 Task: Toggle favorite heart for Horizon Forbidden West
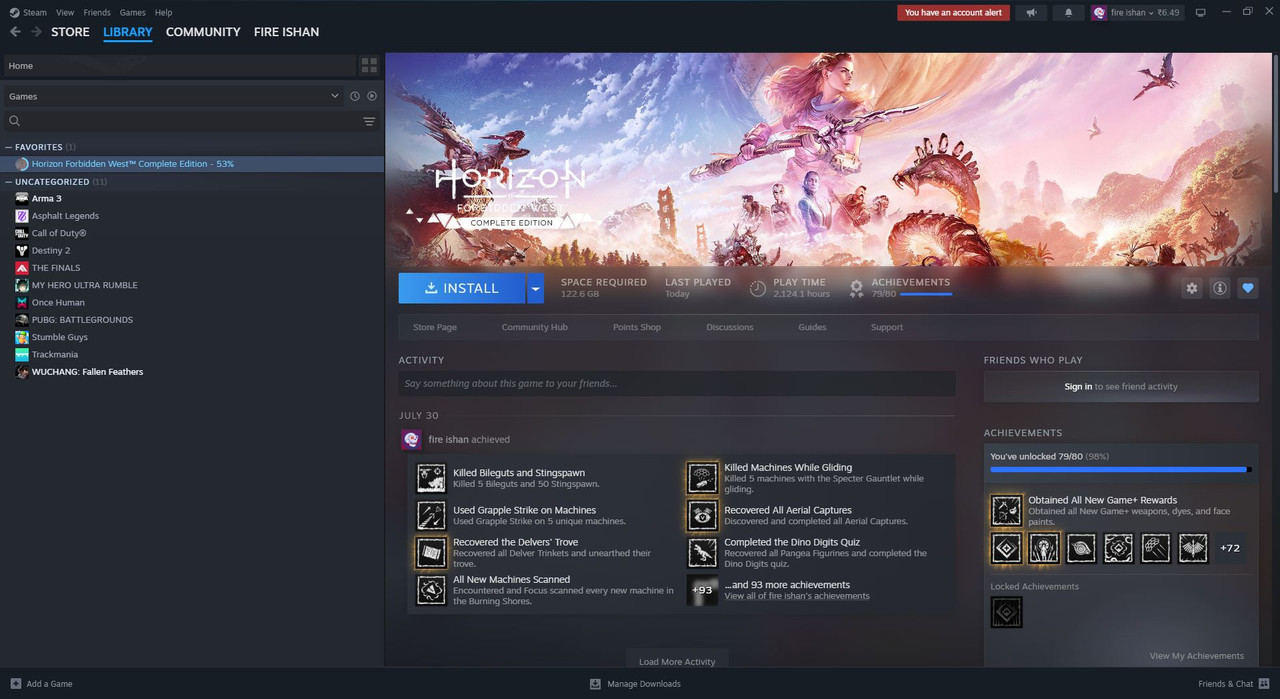pyautogui.click(x=1247, y=288)
